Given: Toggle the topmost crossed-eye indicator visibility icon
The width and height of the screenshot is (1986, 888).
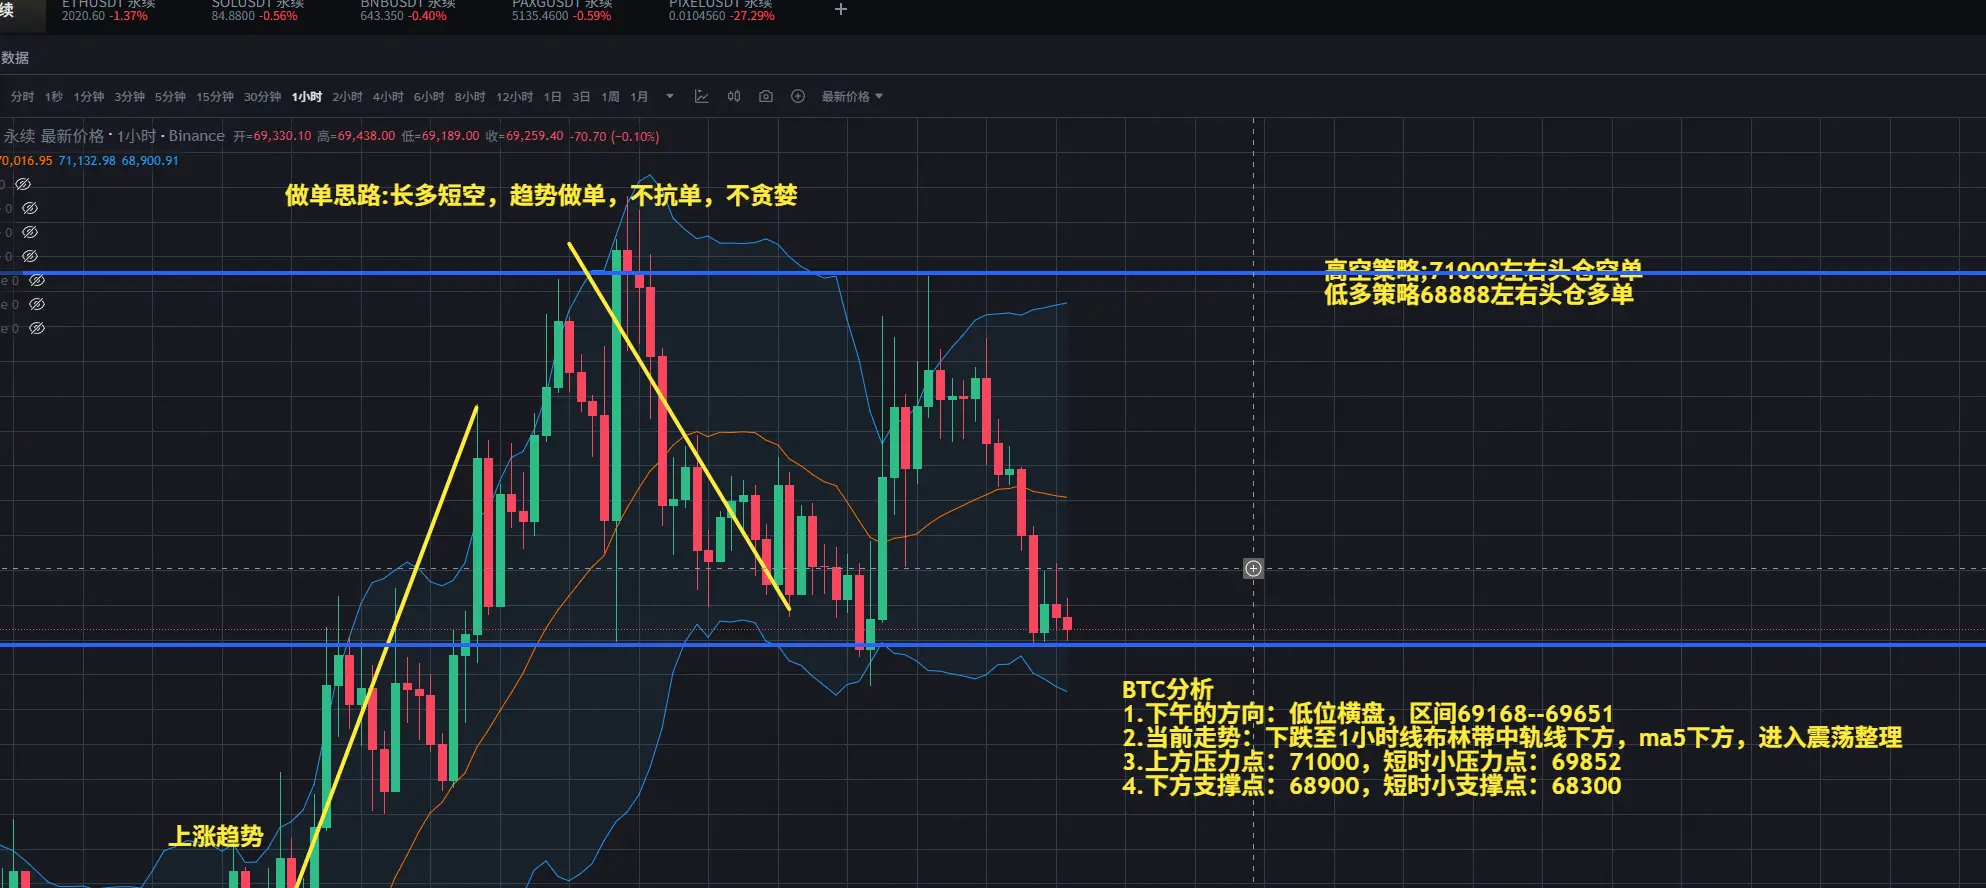Looking at the screenshot, I should point(23,184).
